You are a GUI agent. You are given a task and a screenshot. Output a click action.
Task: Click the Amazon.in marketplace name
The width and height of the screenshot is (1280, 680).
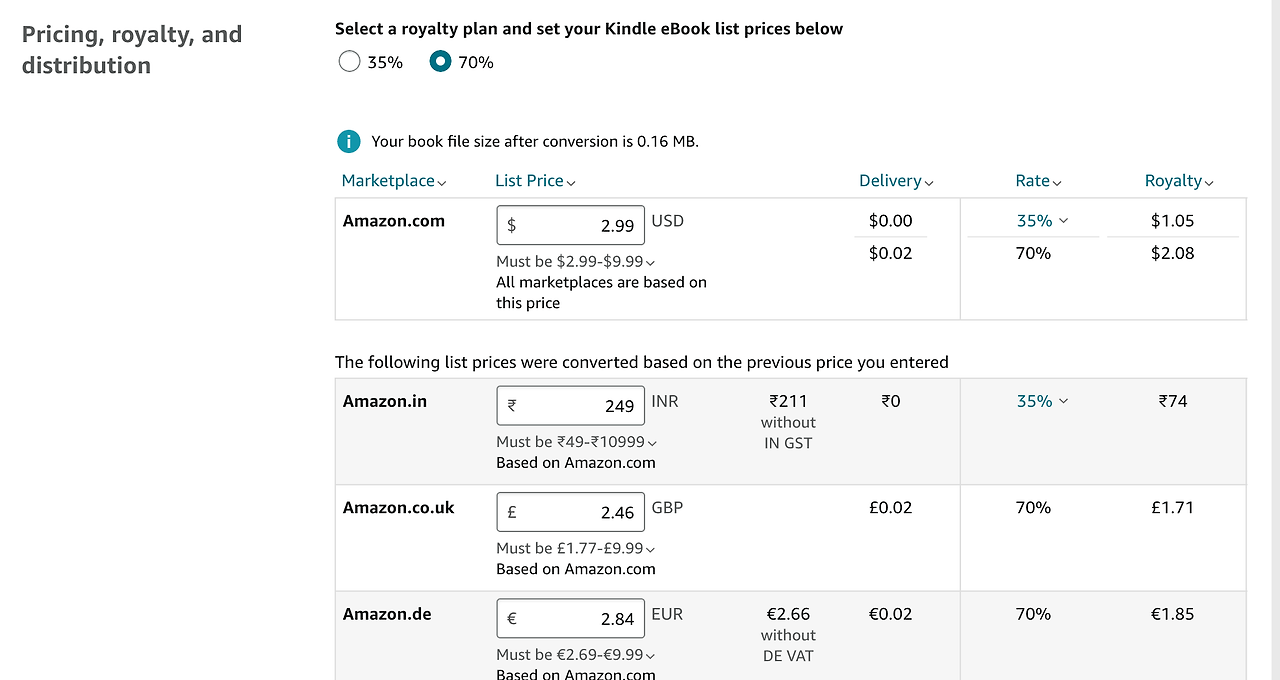tap(385, 401)
